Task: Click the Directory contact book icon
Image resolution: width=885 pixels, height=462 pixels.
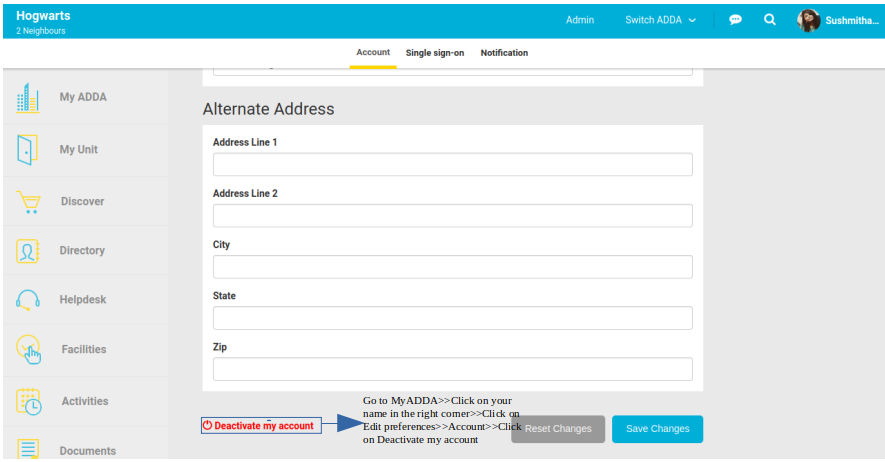Action: pos(28,251)
